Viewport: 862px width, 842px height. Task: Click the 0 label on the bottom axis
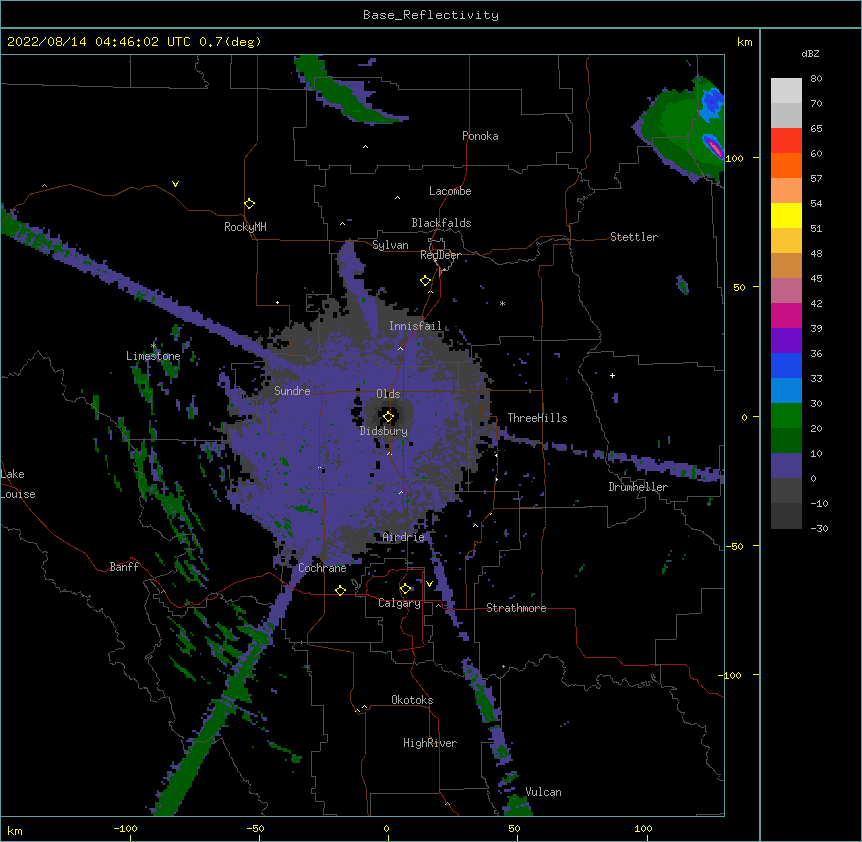pyautogui.click(x=386, y=828)
